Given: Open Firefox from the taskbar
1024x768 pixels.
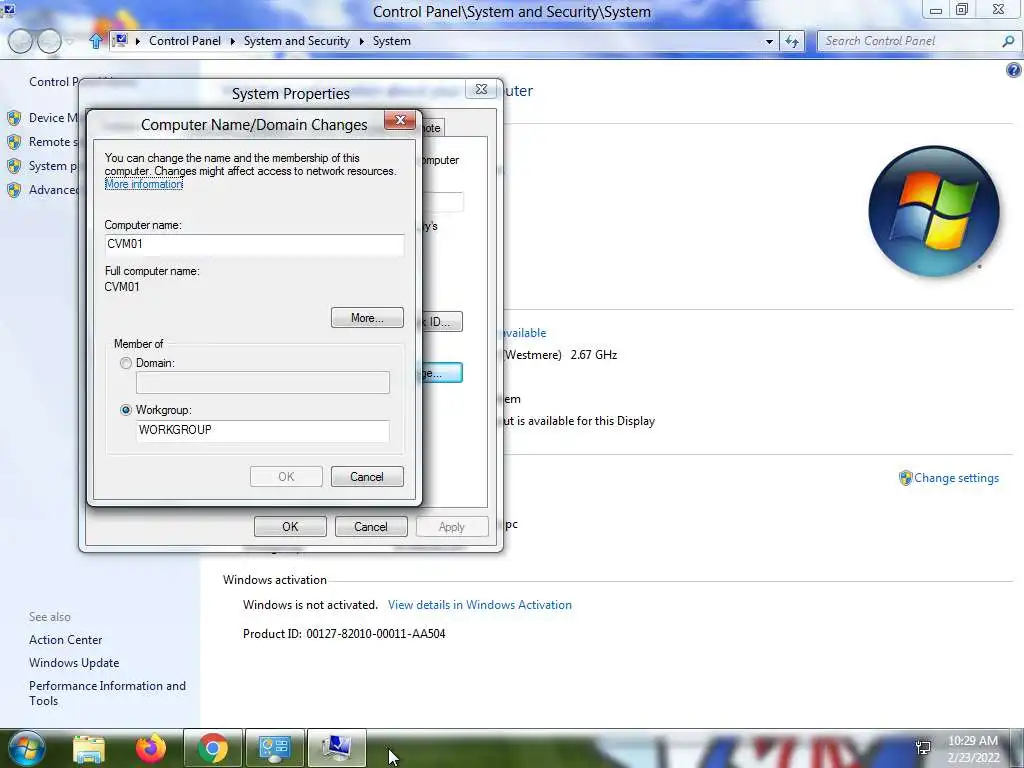Looking at the screenshot, I should 151,748.
